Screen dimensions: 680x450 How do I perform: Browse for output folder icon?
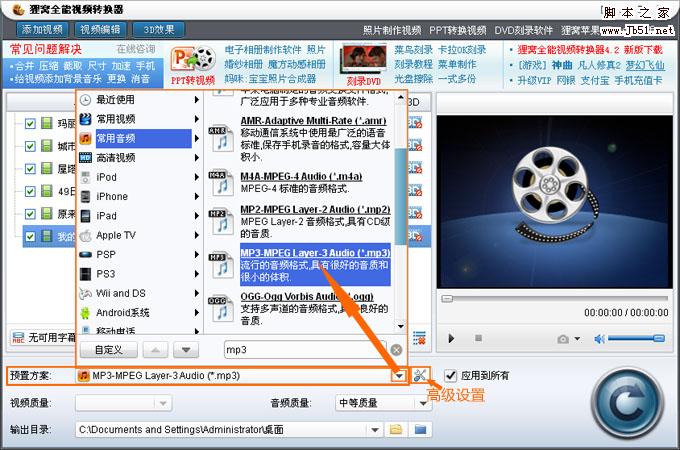point(396,430)
